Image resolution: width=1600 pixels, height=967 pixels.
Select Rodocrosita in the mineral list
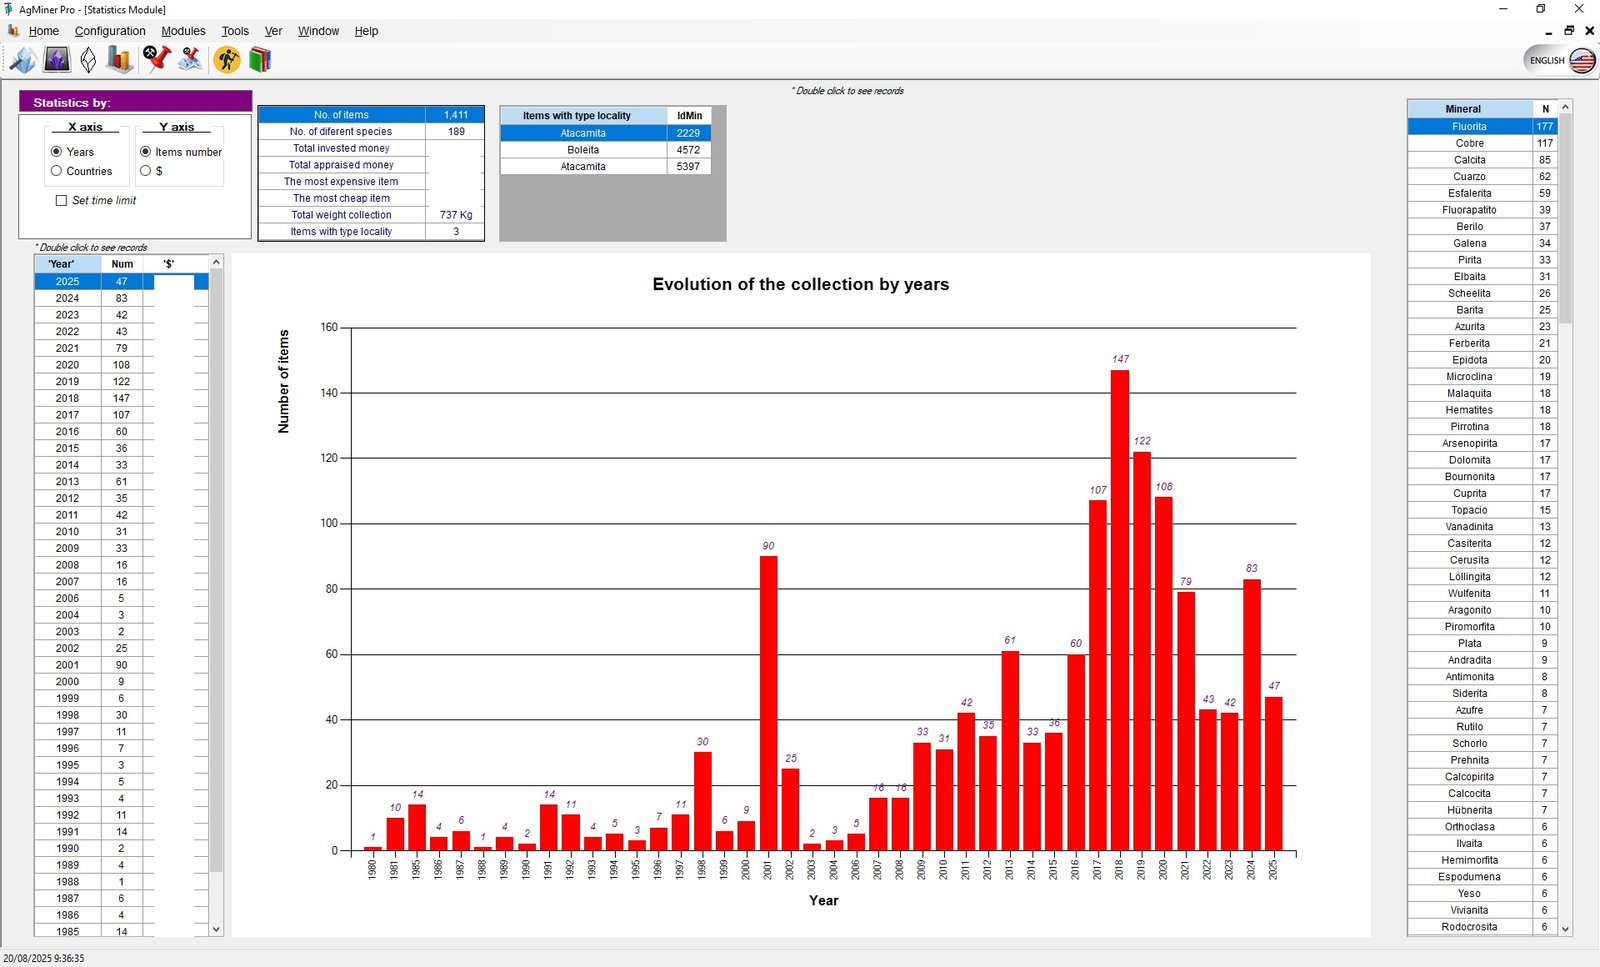tap(1482, 927)
